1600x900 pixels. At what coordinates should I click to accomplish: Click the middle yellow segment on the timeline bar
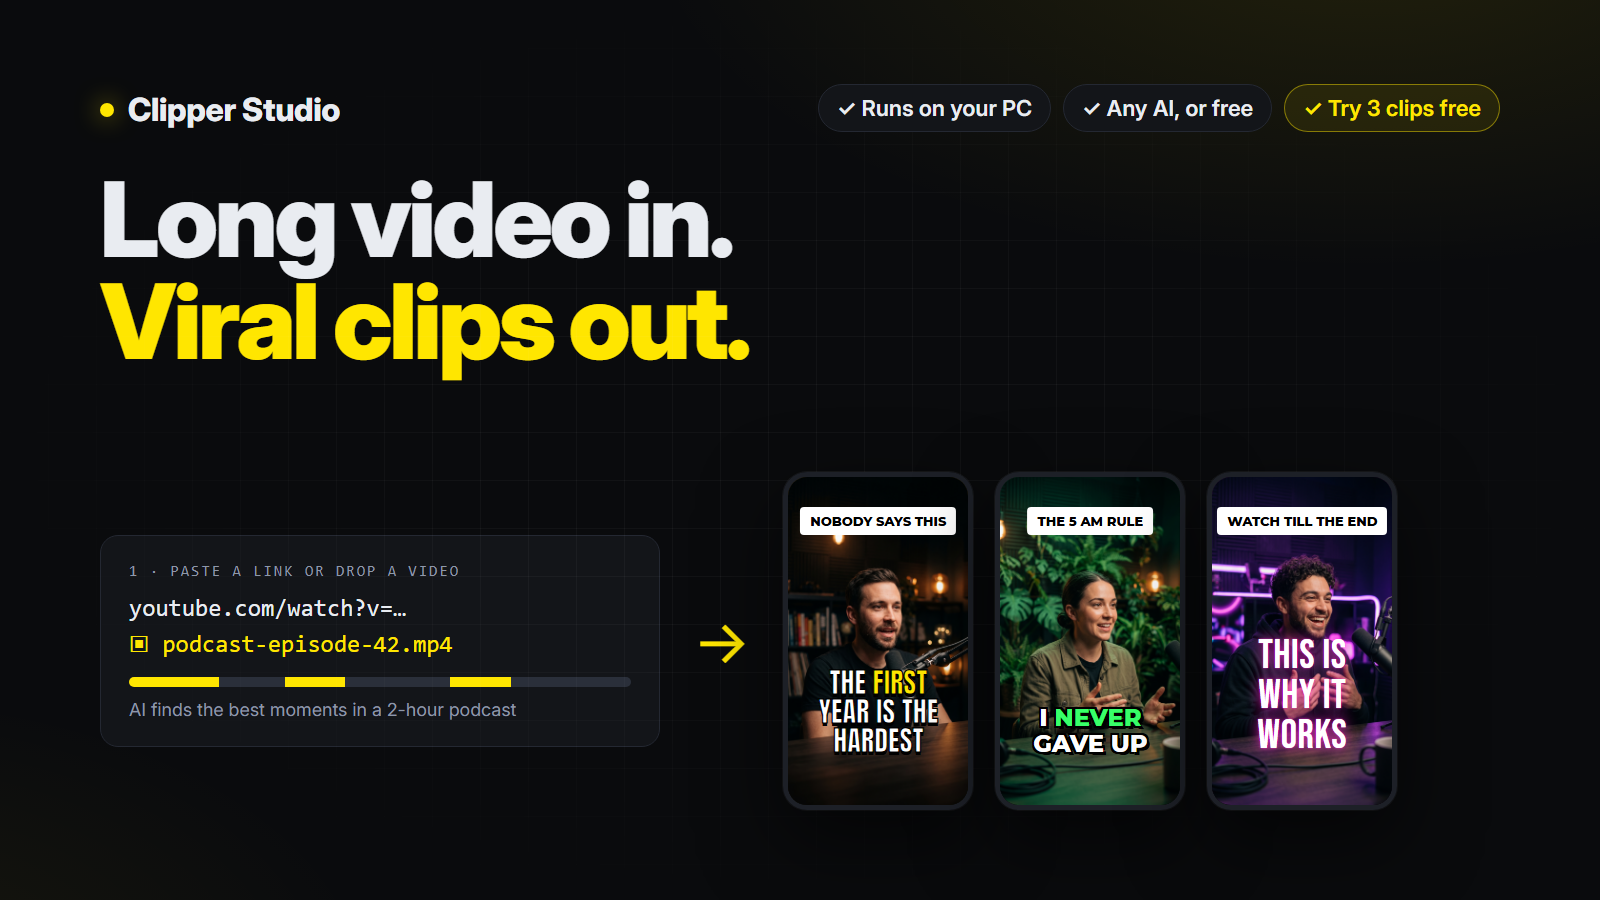(315, 682)
